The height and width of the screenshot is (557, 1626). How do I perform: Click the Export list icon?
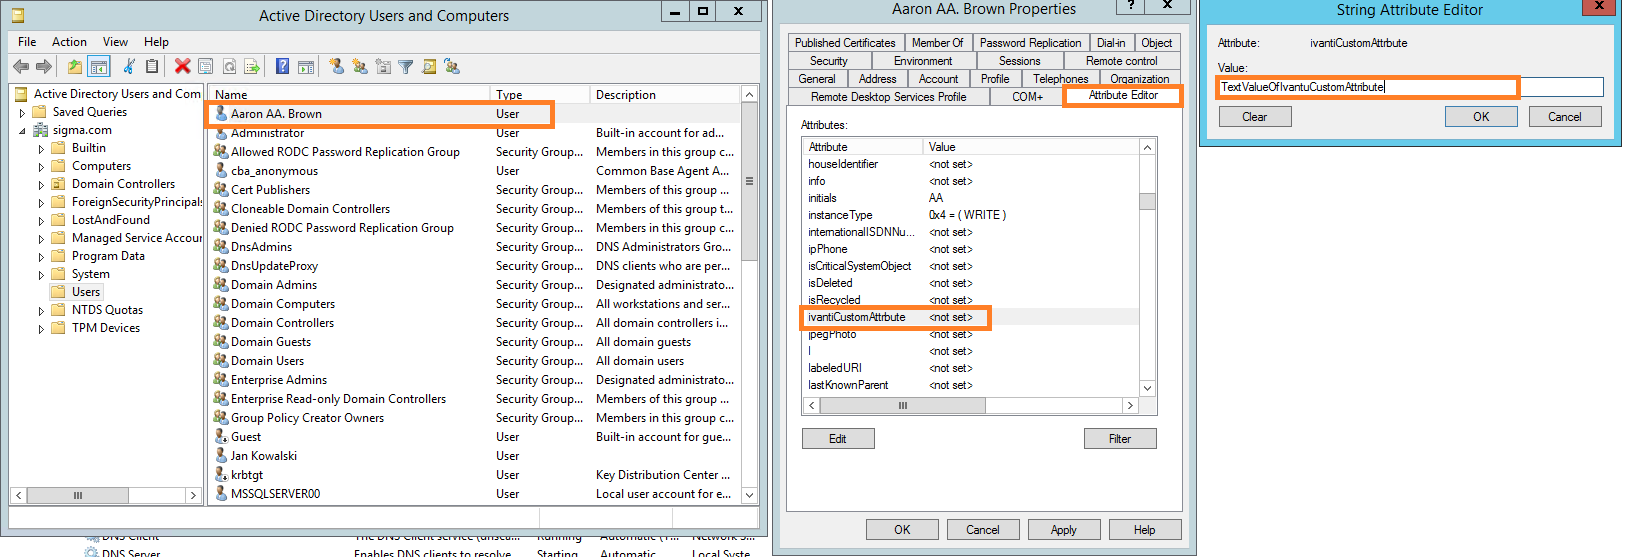click(x=252, y=67)
